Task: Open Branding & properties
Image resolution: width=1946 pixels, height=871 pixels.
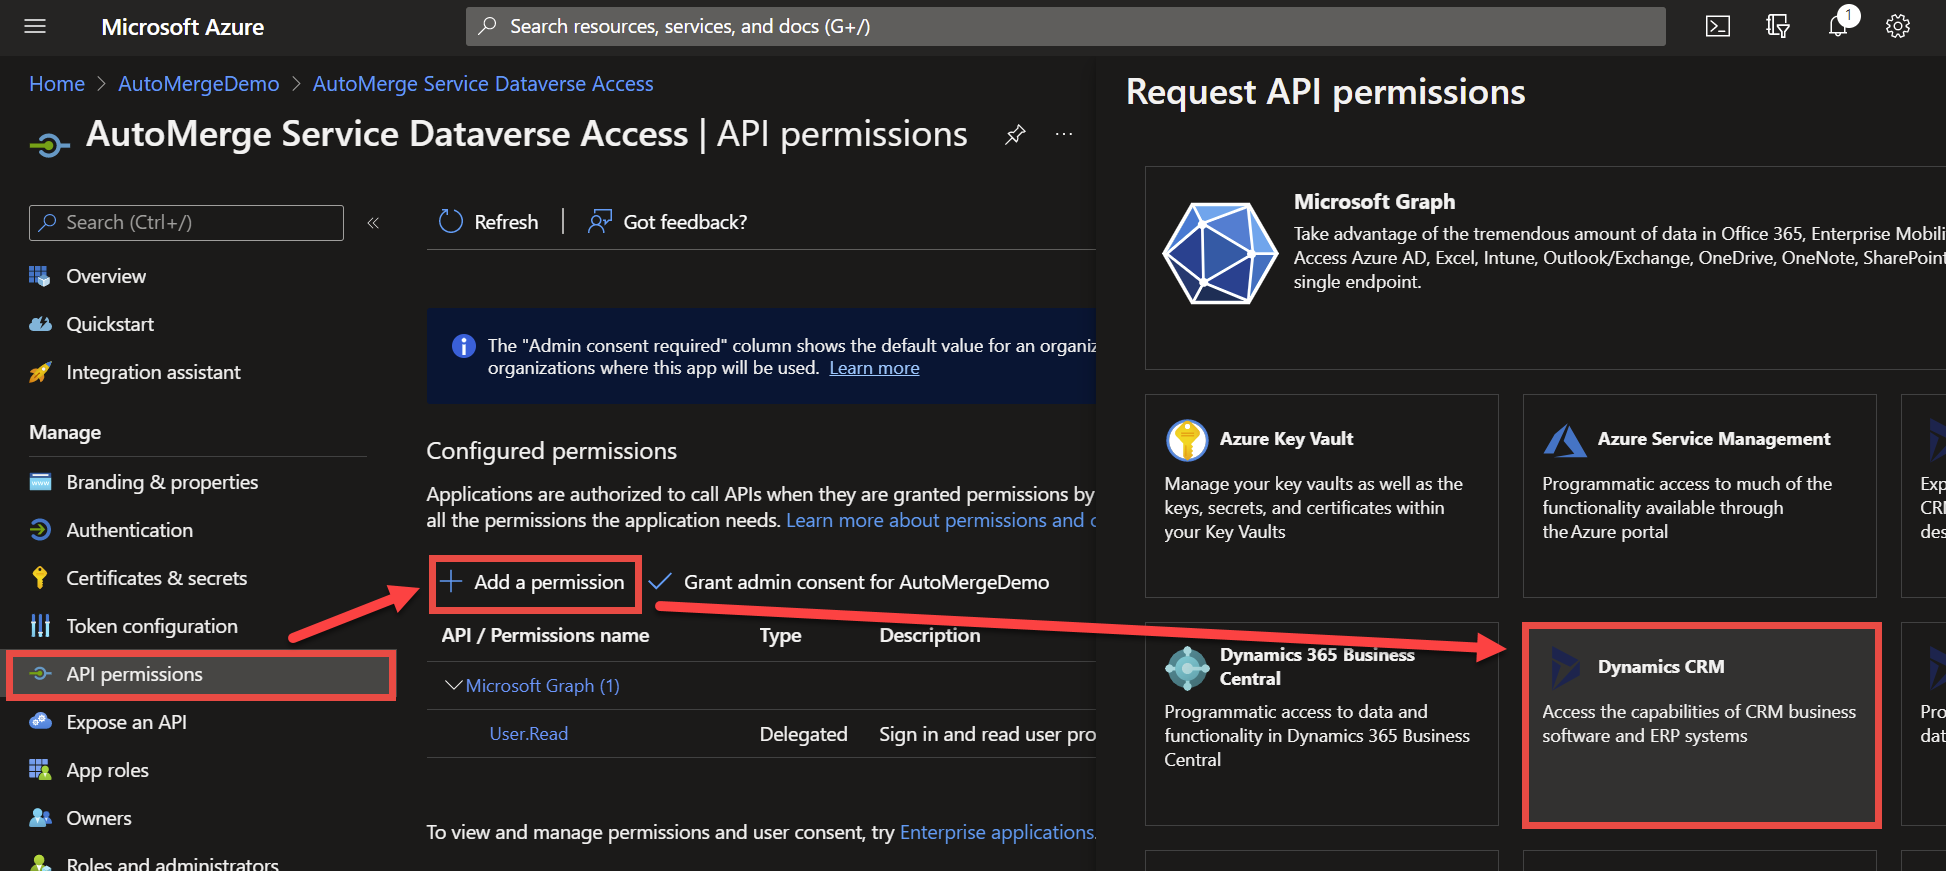Action: pos(162,482)
